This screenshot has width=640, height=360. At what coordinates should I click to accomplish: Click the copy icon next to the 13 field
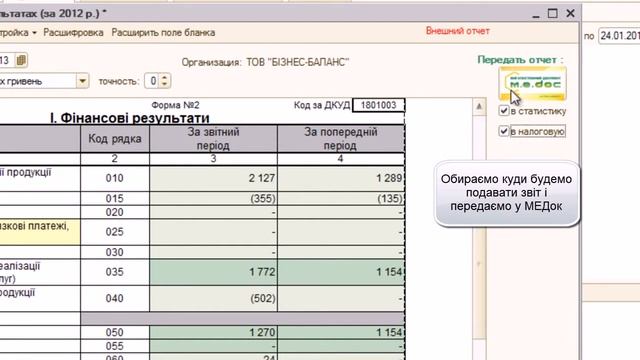point(21,60)
